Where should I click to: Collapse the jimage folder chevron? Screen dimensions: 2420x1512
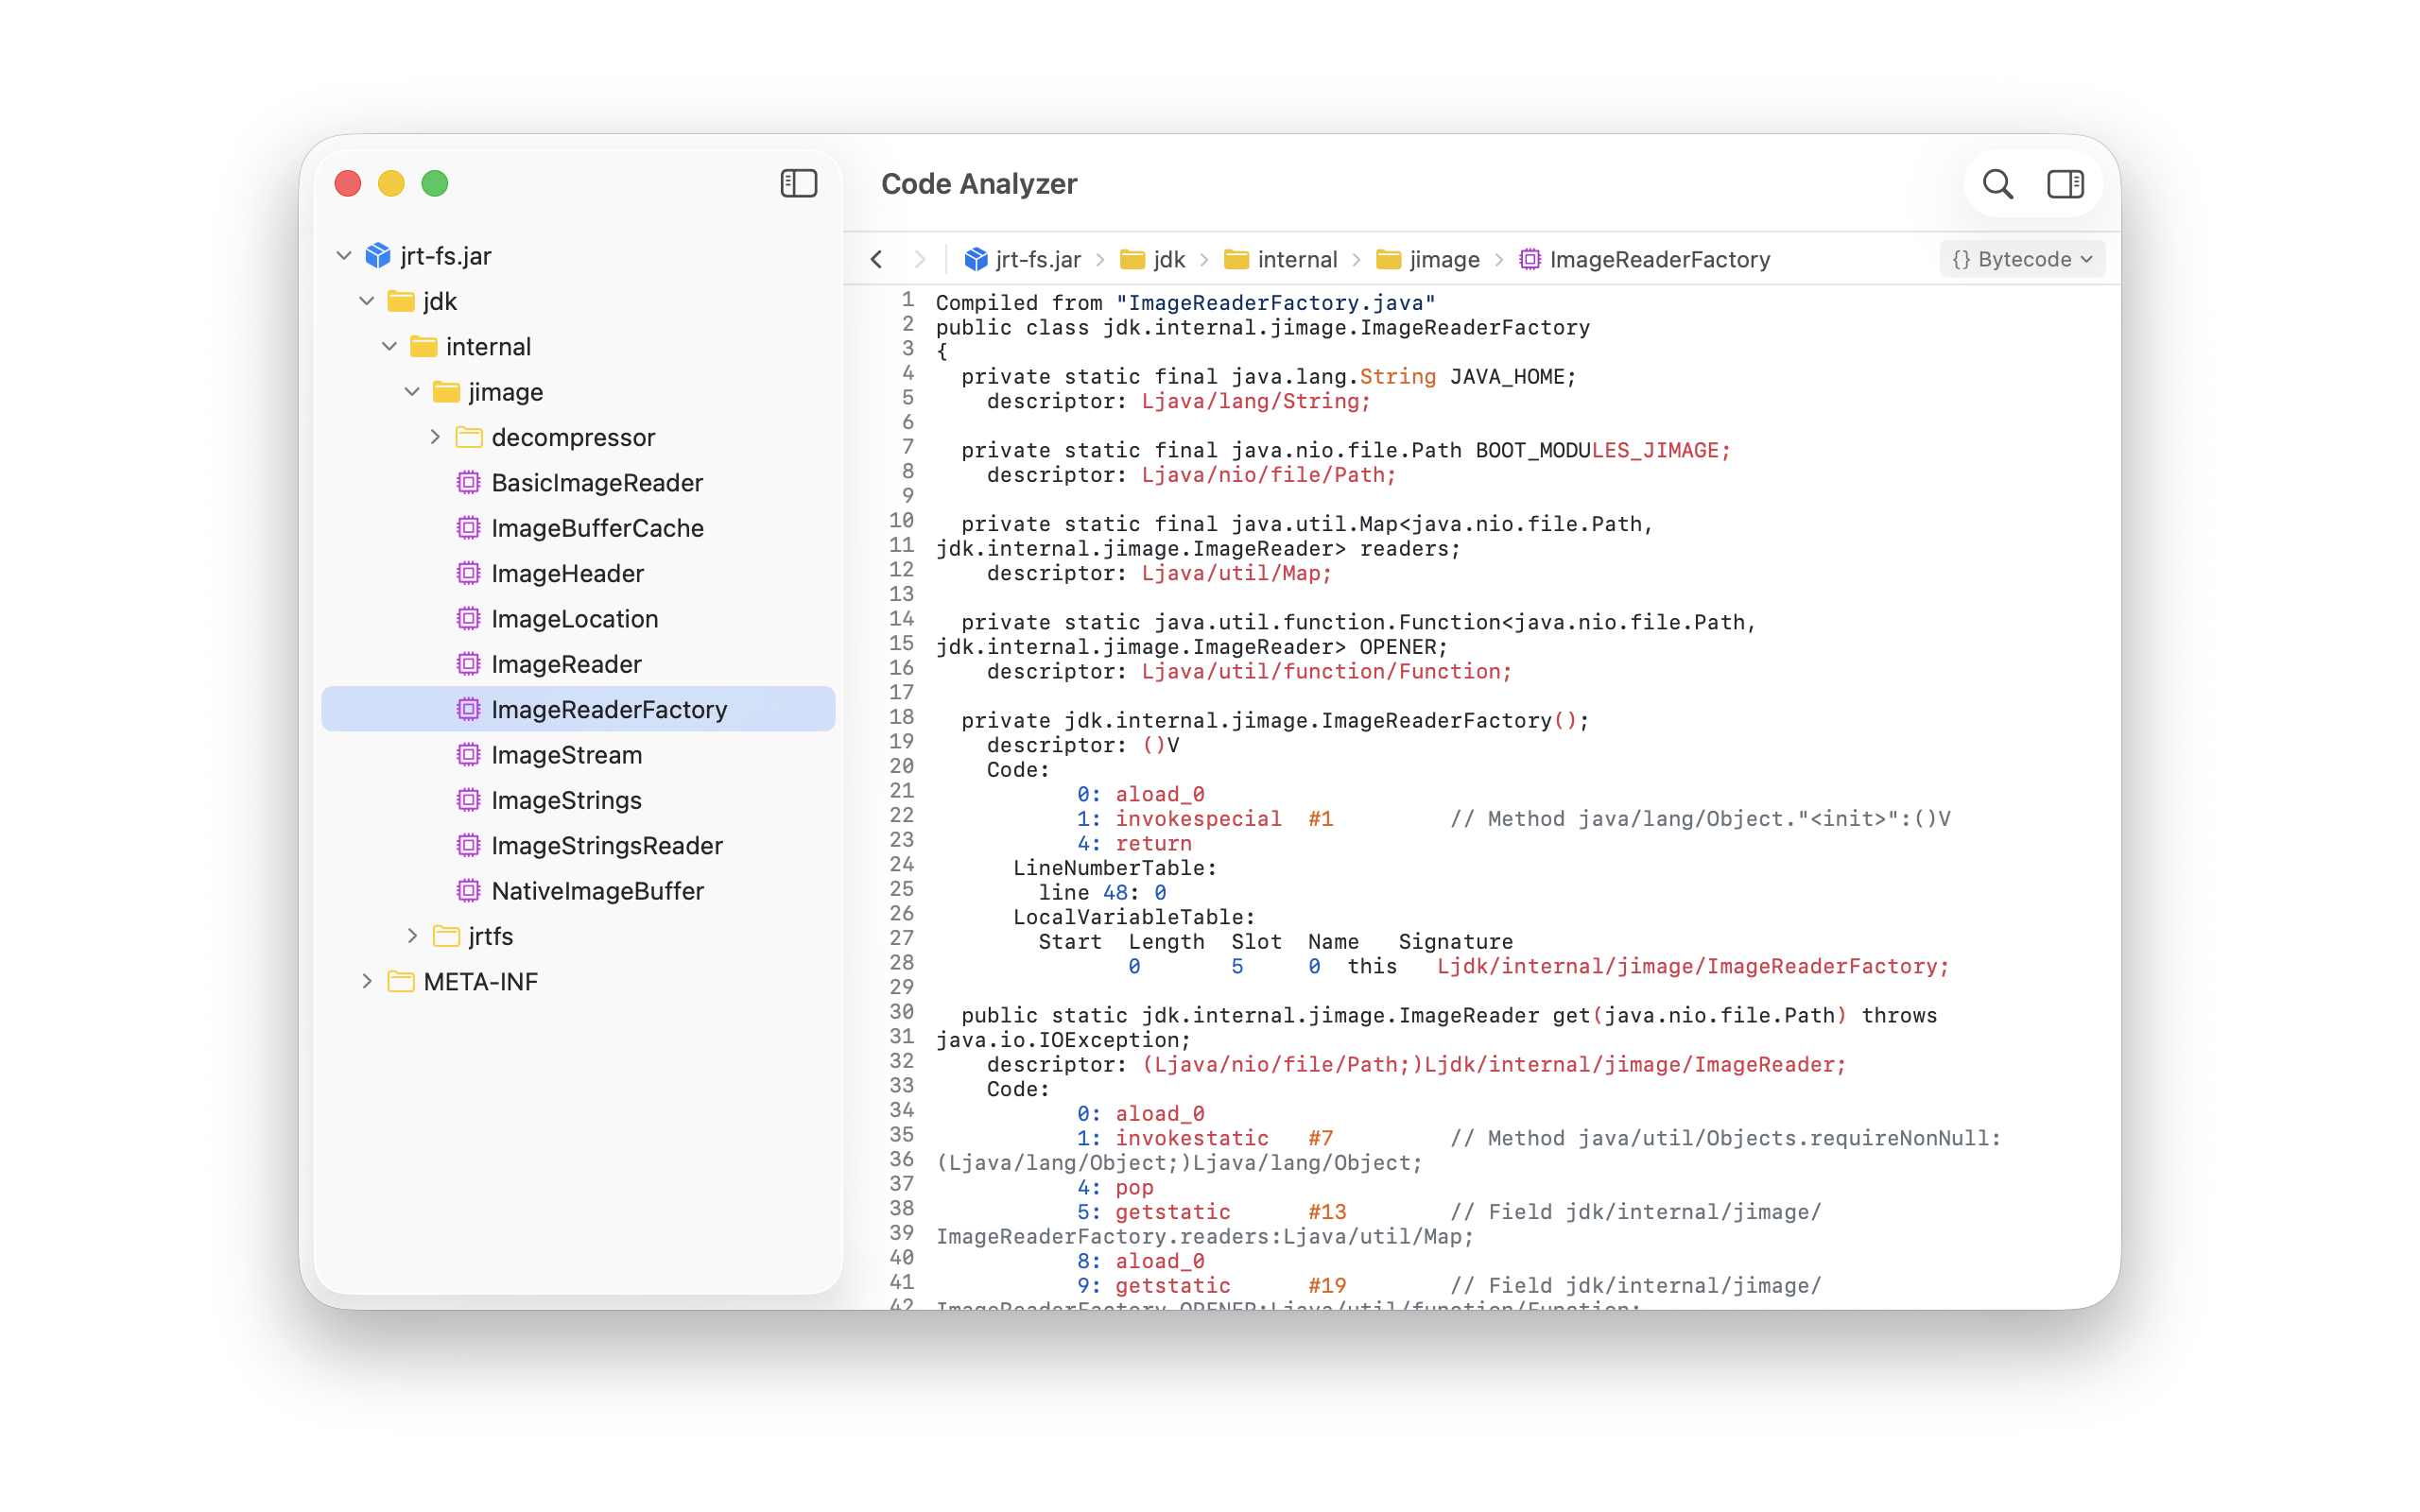click(412, 392)
